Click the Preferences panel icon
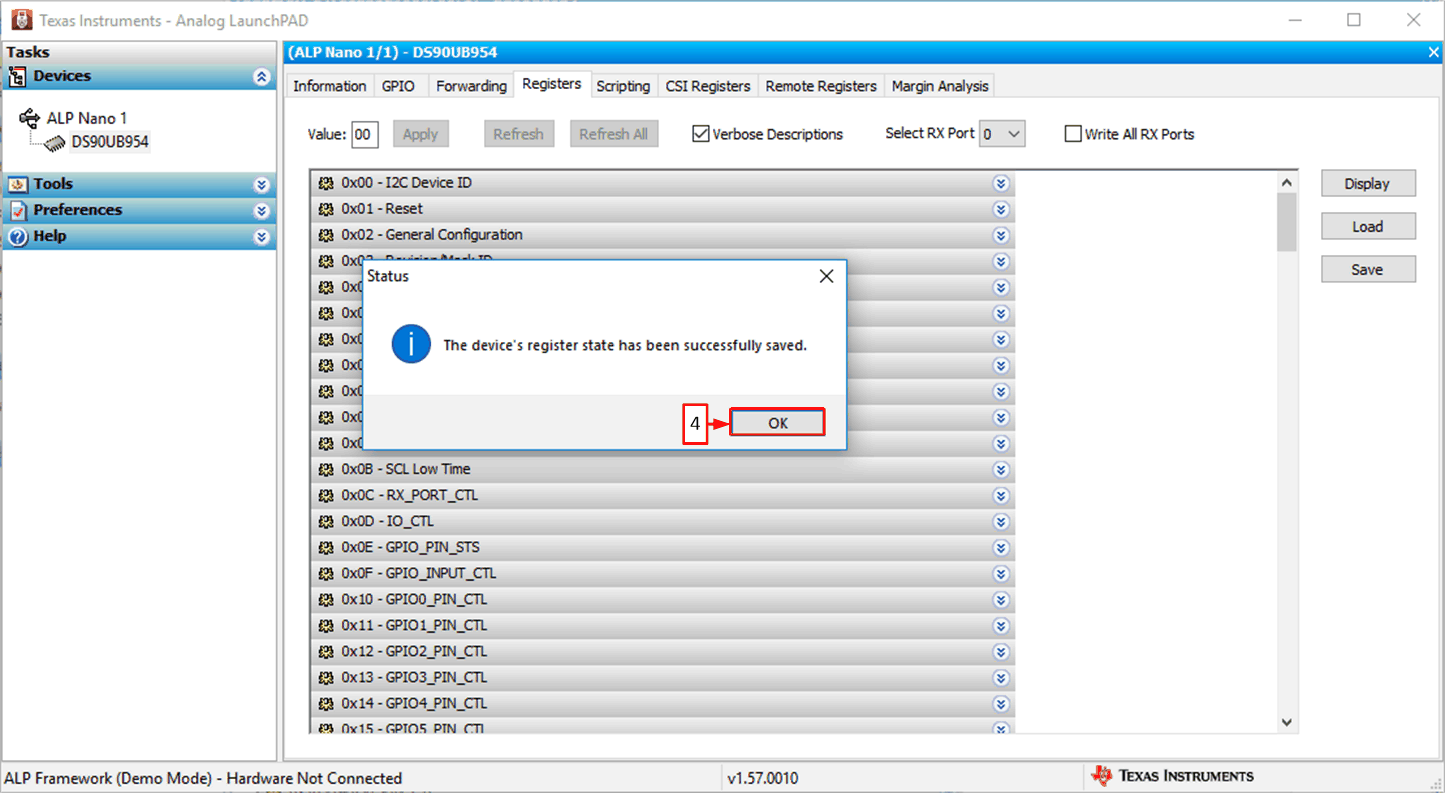Image resolution: width=1445 pixels, height=793 pixels. click(x=18, y=210)
